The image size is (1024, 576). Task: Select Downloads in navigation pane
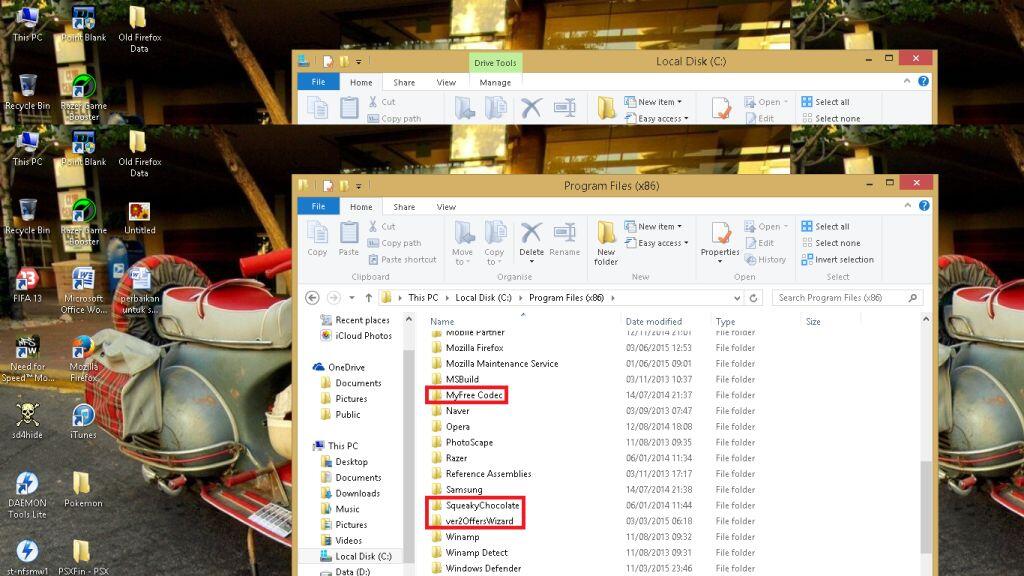(x=350, y=494)
